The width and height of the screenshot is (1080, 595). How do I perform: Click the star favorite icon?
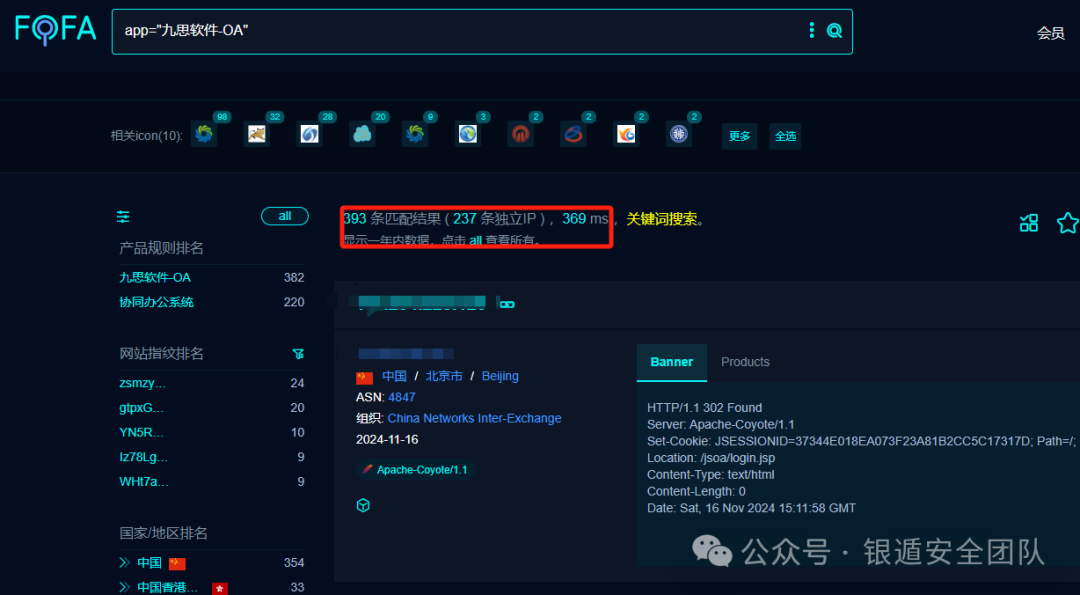click(x=1068, y=222)
